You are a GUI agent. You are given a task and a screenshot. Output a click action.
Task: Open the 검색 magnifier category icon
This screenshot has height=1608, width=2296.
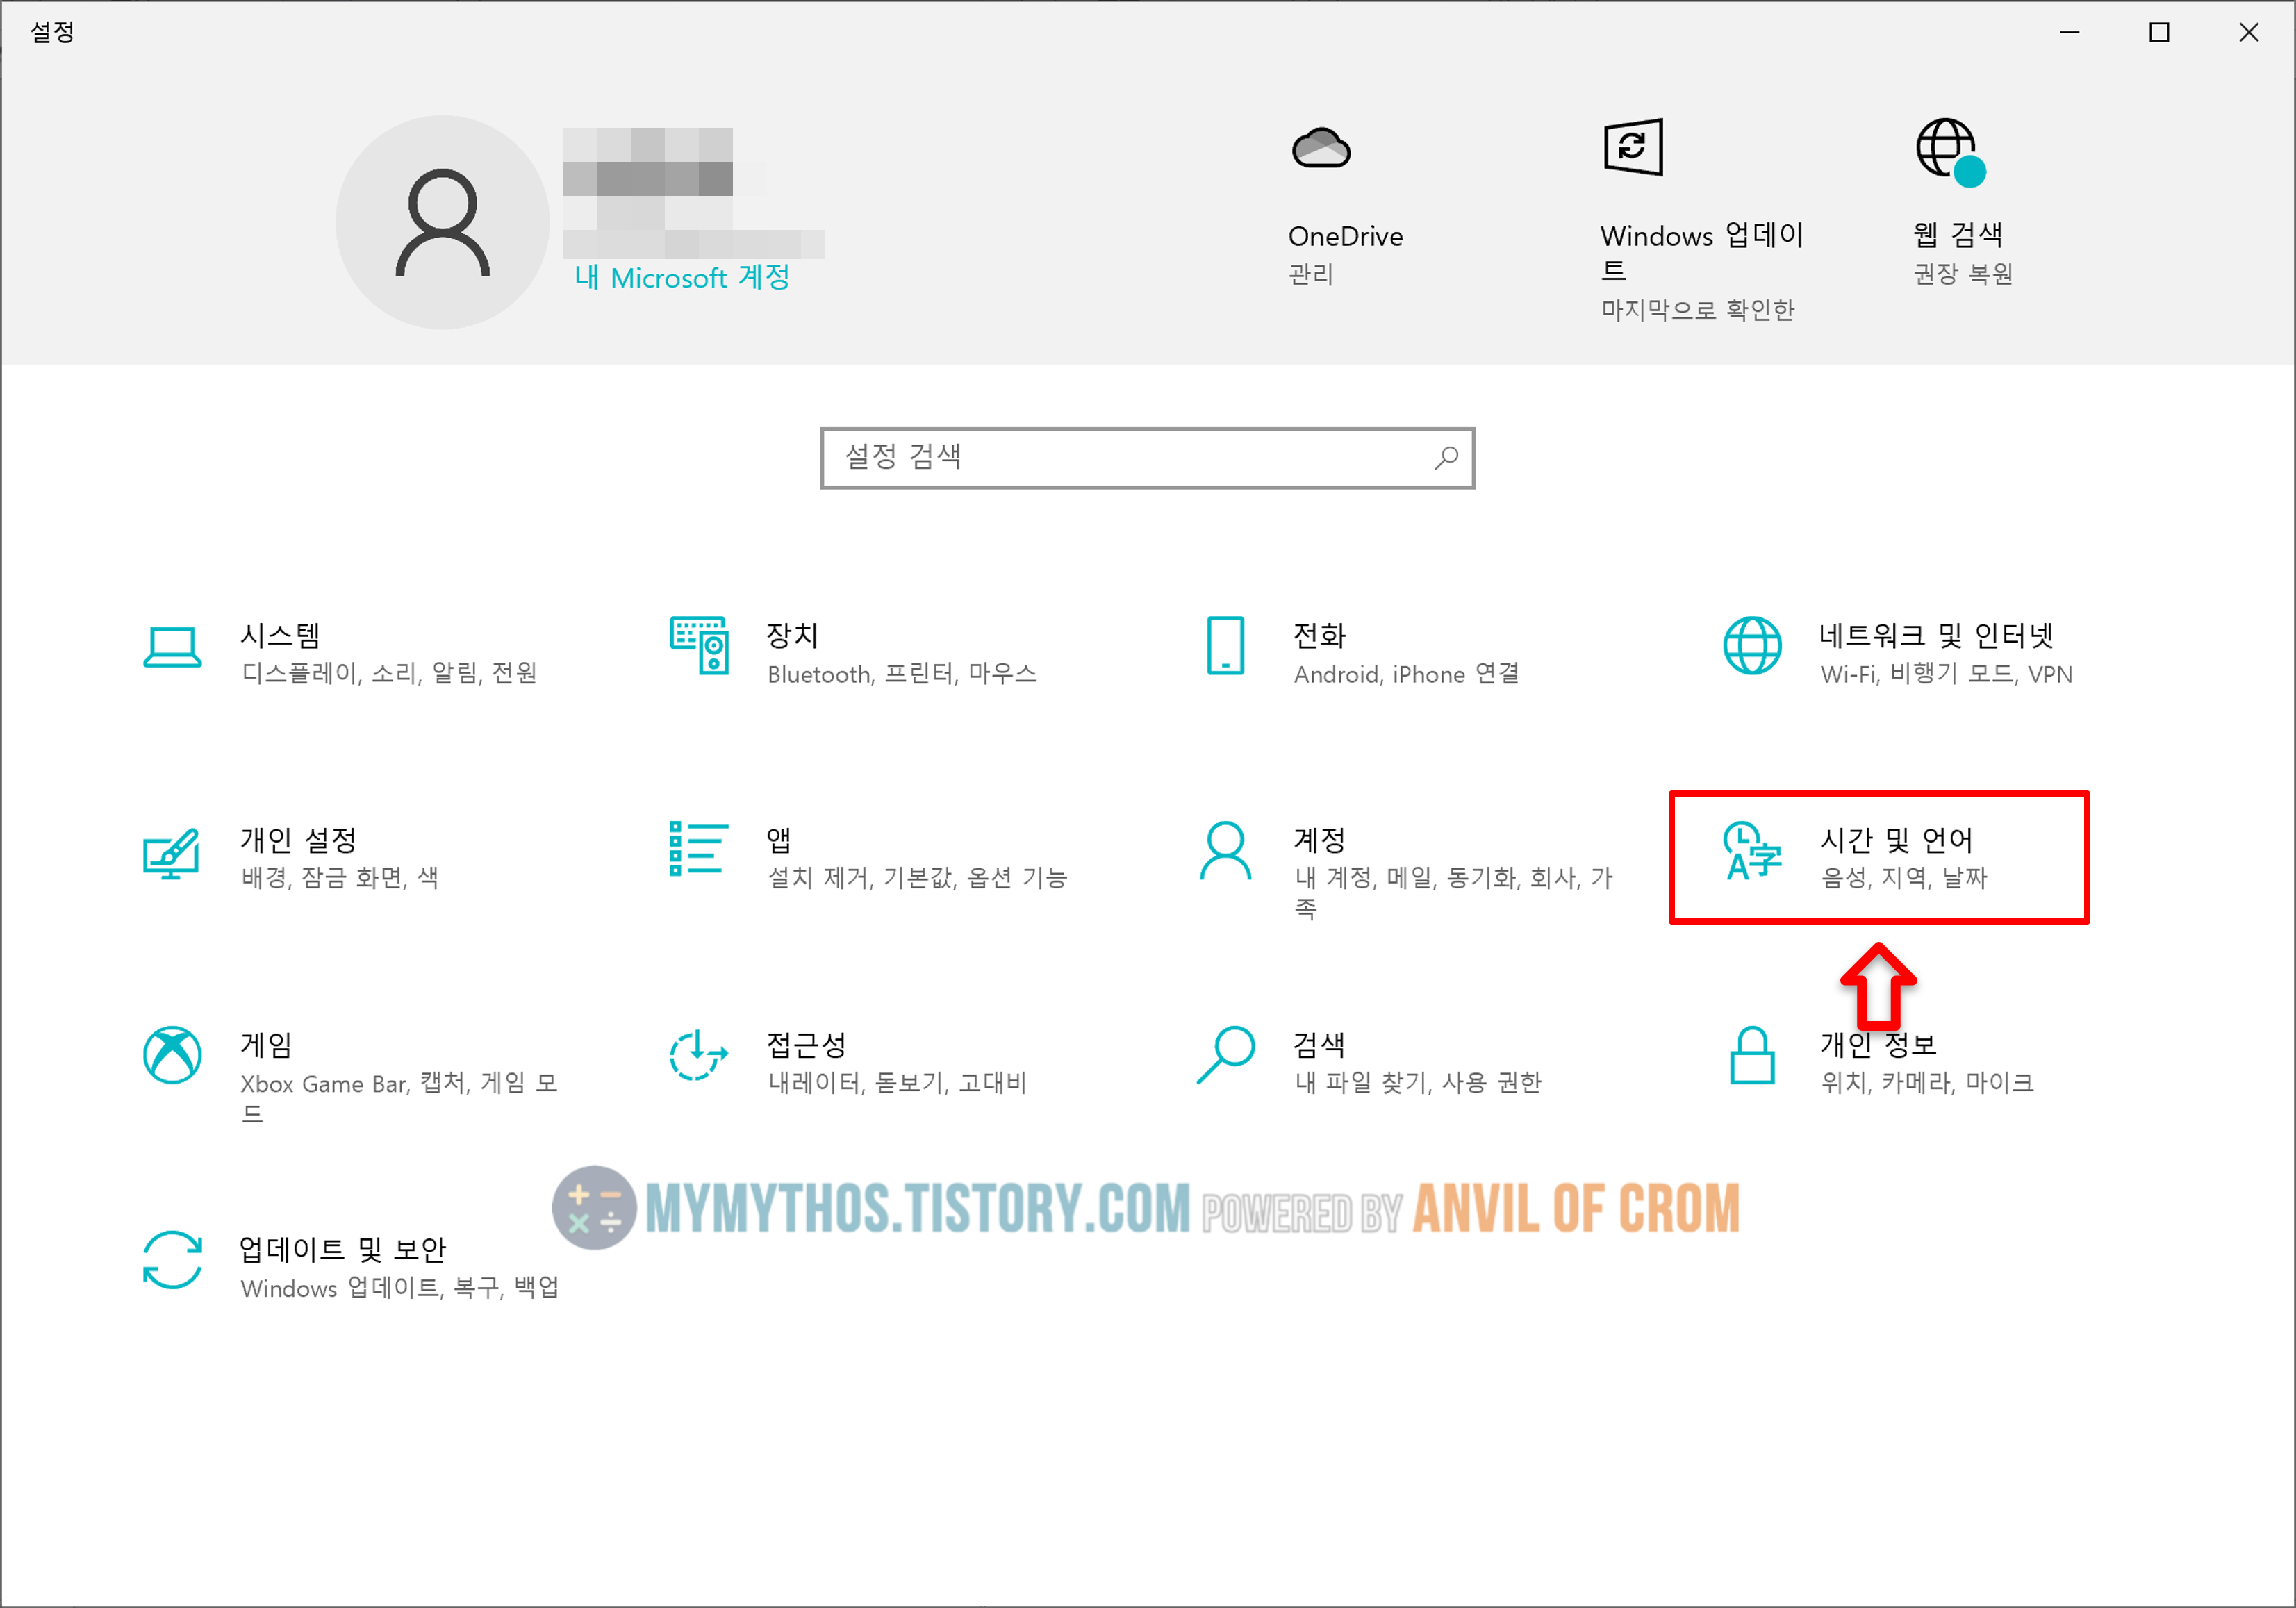[x=1225, y=1055]
